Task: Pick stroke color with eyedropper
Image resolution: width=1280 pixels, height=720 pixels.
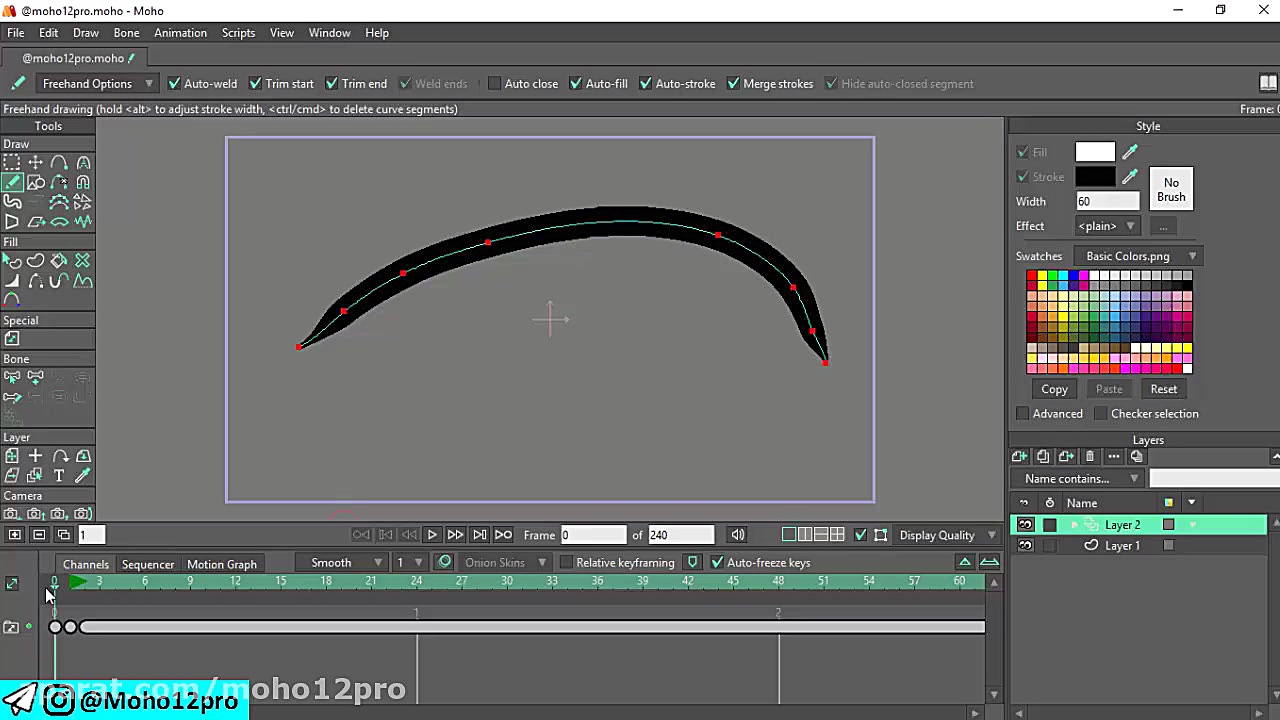Action: pyautogui.click(x=1130, y=177)
